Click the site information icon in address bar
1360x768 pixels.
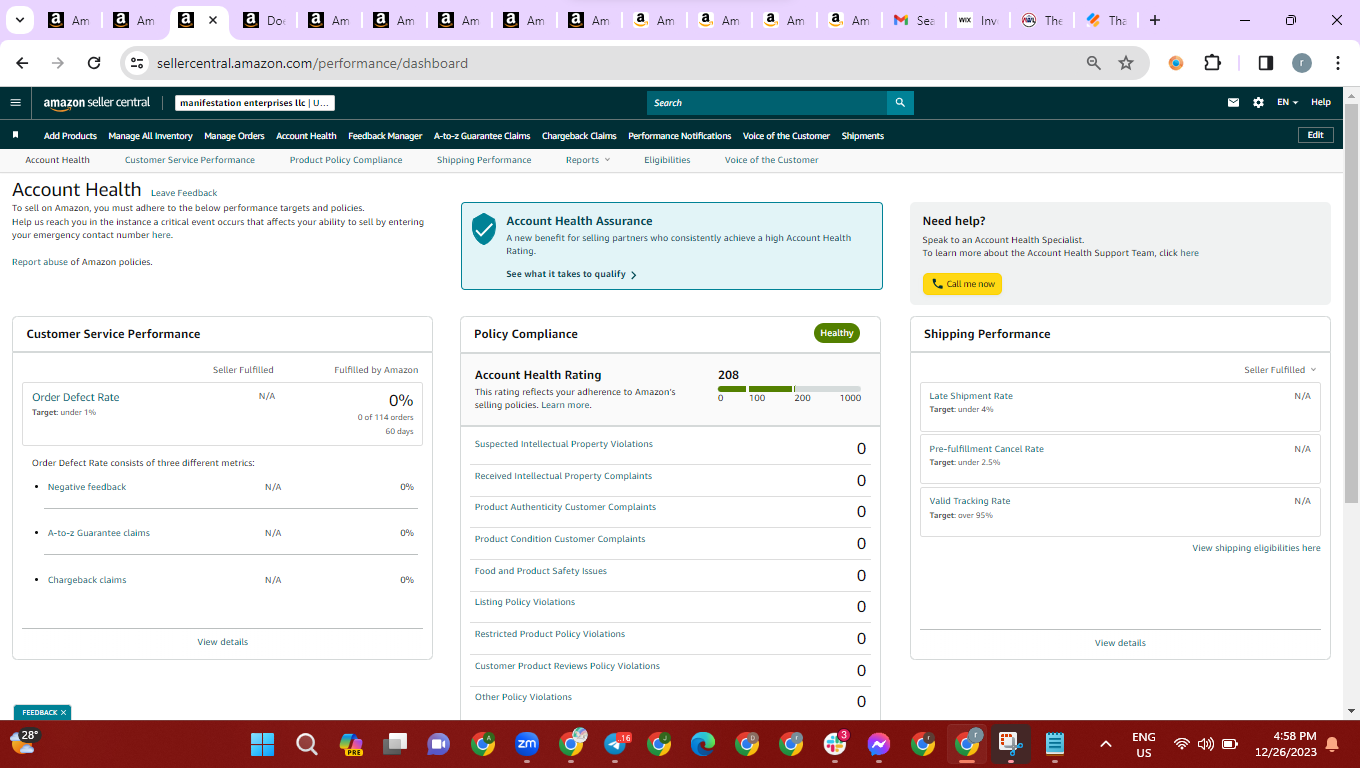point(138,63)
